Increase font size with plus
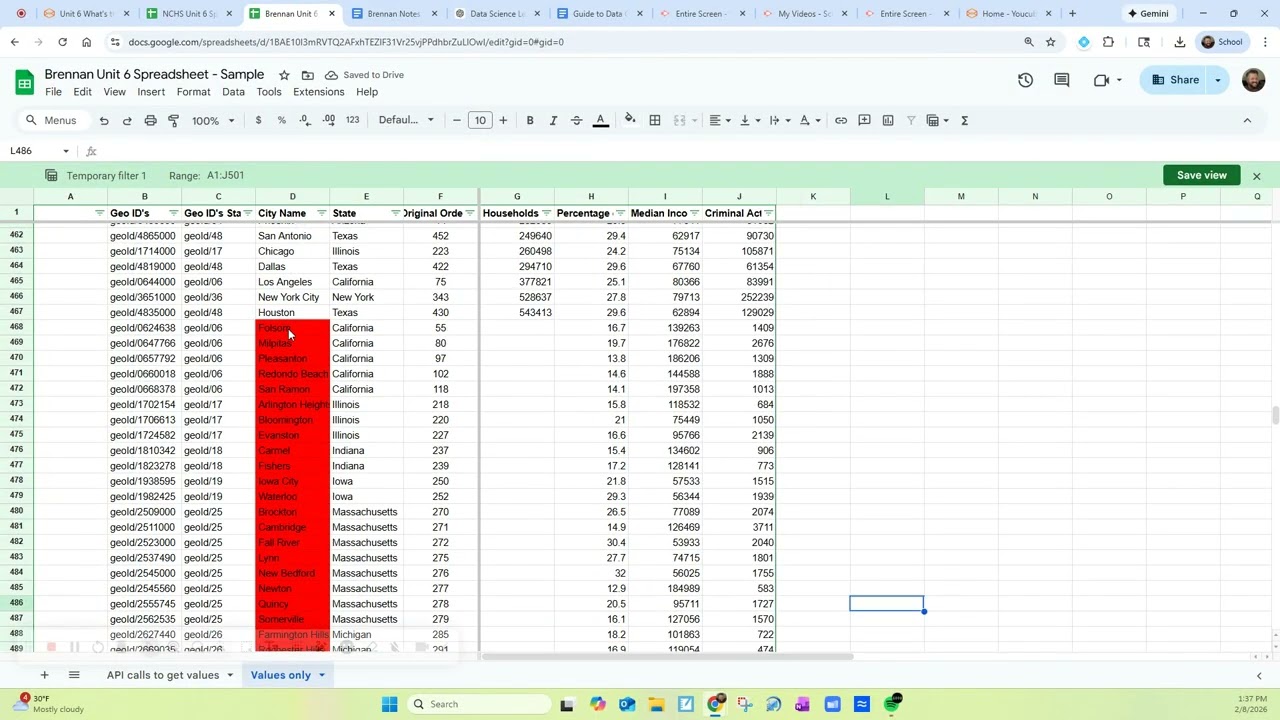Screen dimensions: 1280x720 click(x=503, y=120)
